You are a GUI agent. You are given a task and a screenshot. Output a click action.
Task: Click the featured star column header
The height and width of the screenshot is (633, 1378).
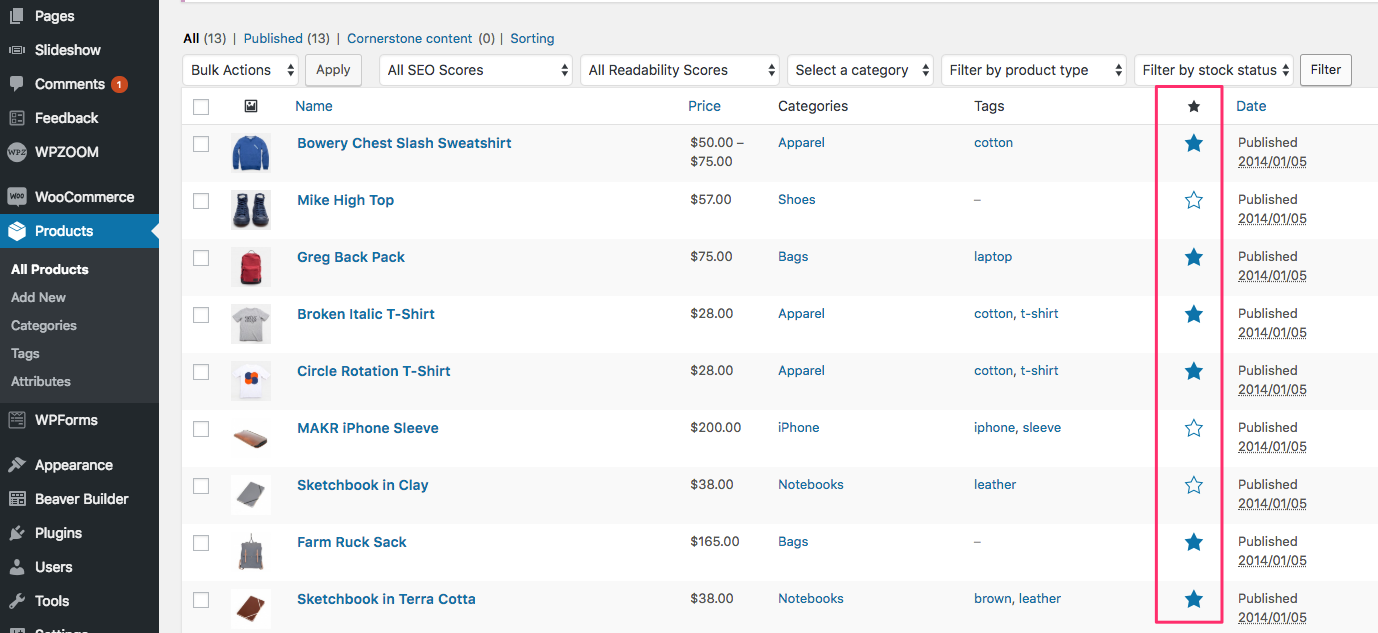(x=1193, y=106)
